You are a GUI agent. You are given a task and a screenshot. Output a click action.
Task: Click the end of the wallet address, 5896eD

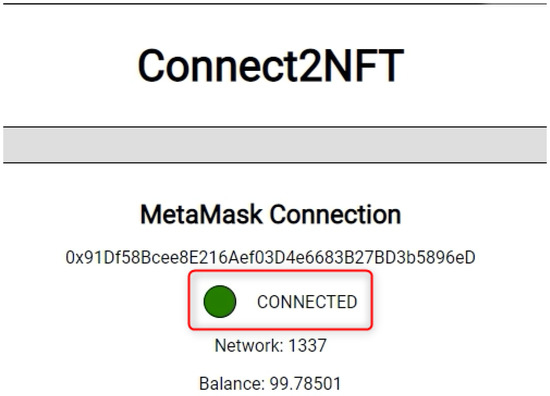click(444, 257)
